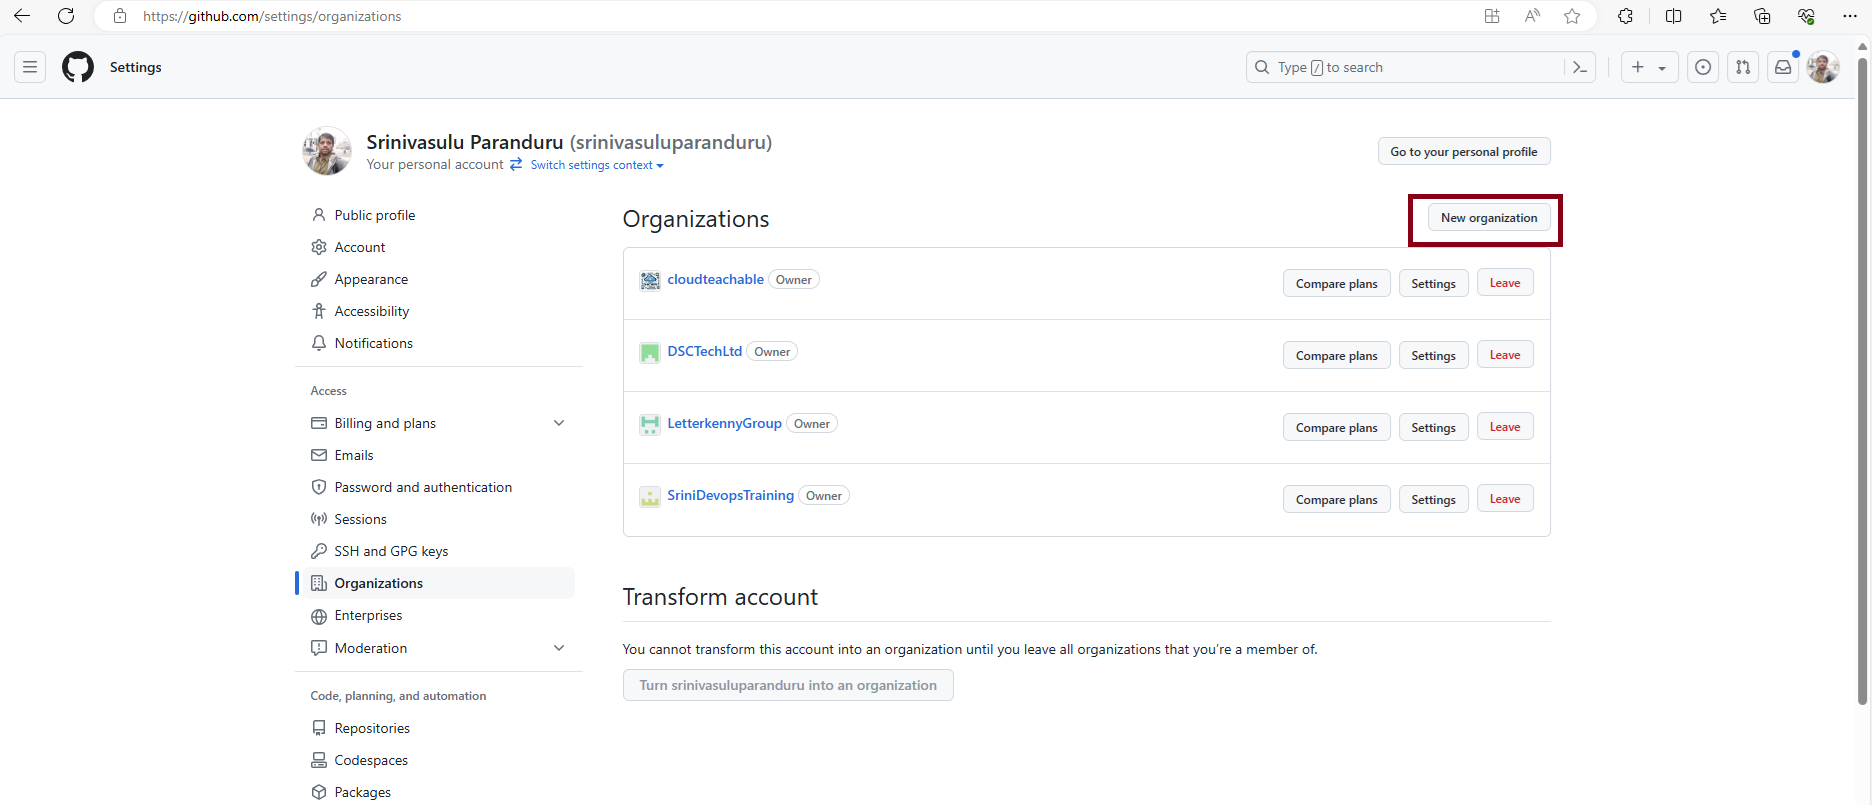
Task: Click the New organization button
Action: 1489,218
